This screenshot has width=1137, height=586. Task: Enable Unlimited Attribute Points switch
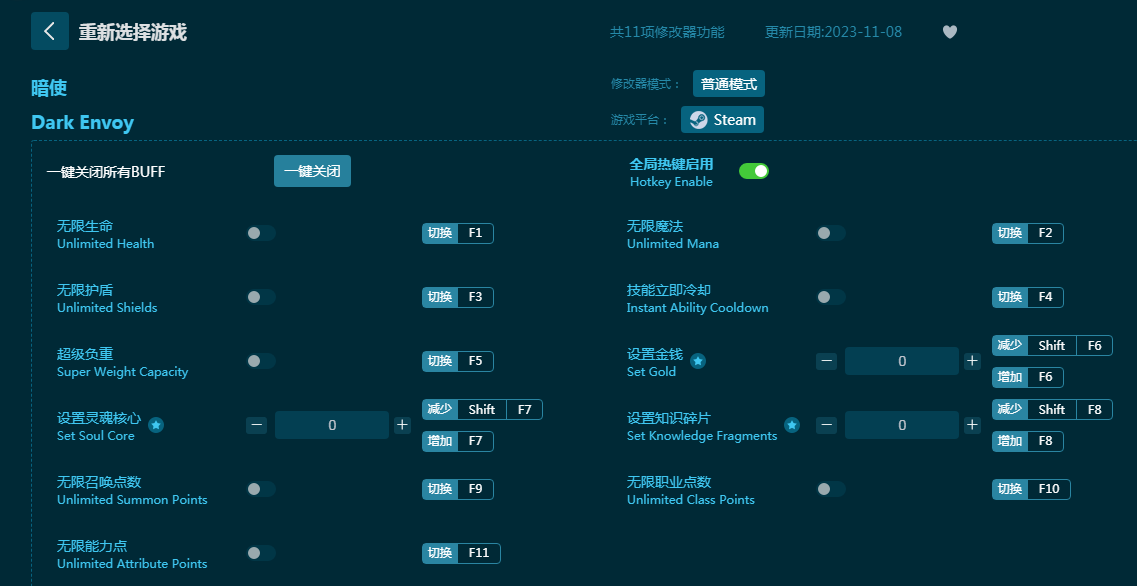[x=261, y=553]
